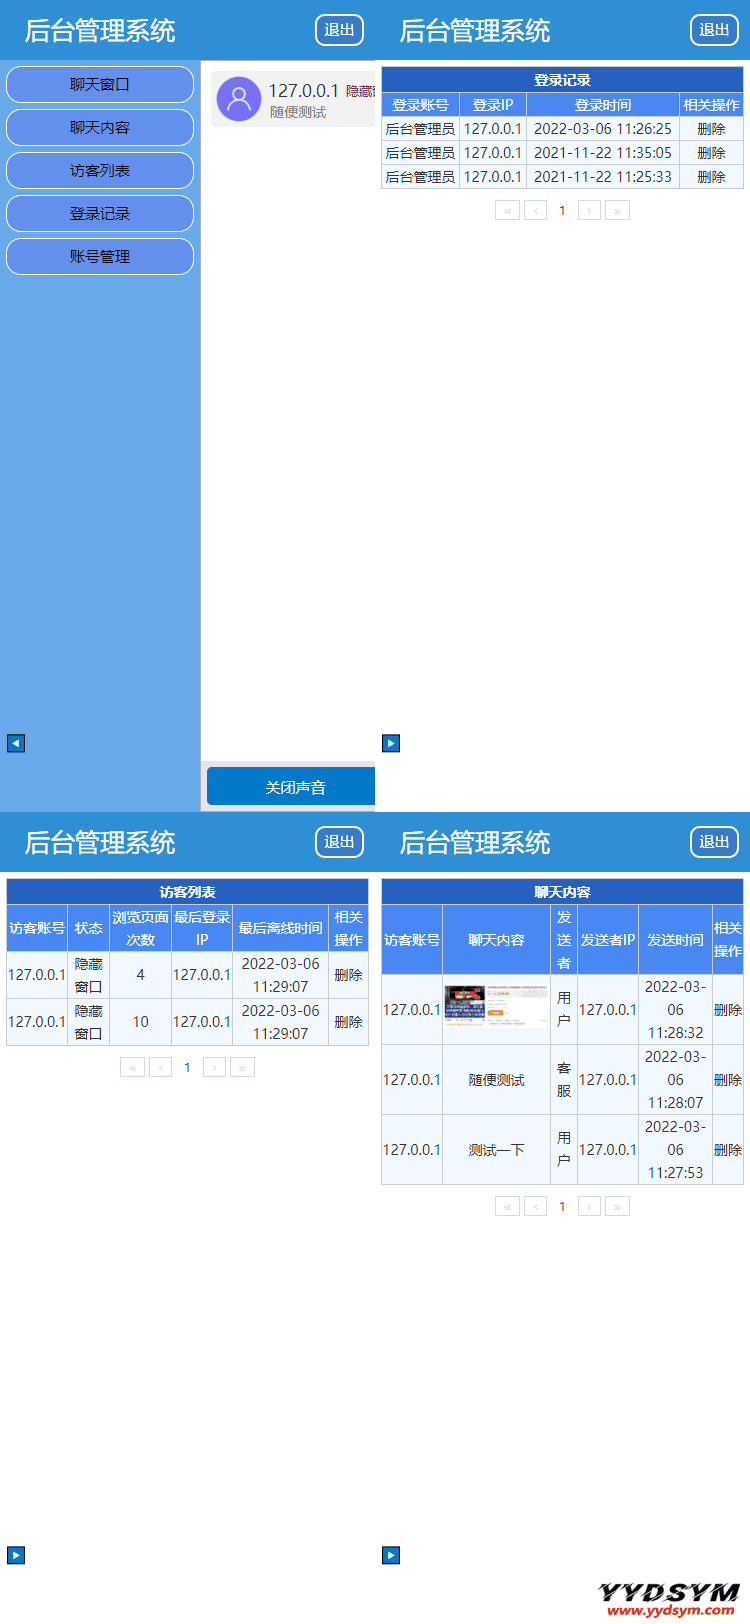Select page 1 in 登录记录 pagination
The height and width of the screenshot is (1624, 750).
pos(562,210)
